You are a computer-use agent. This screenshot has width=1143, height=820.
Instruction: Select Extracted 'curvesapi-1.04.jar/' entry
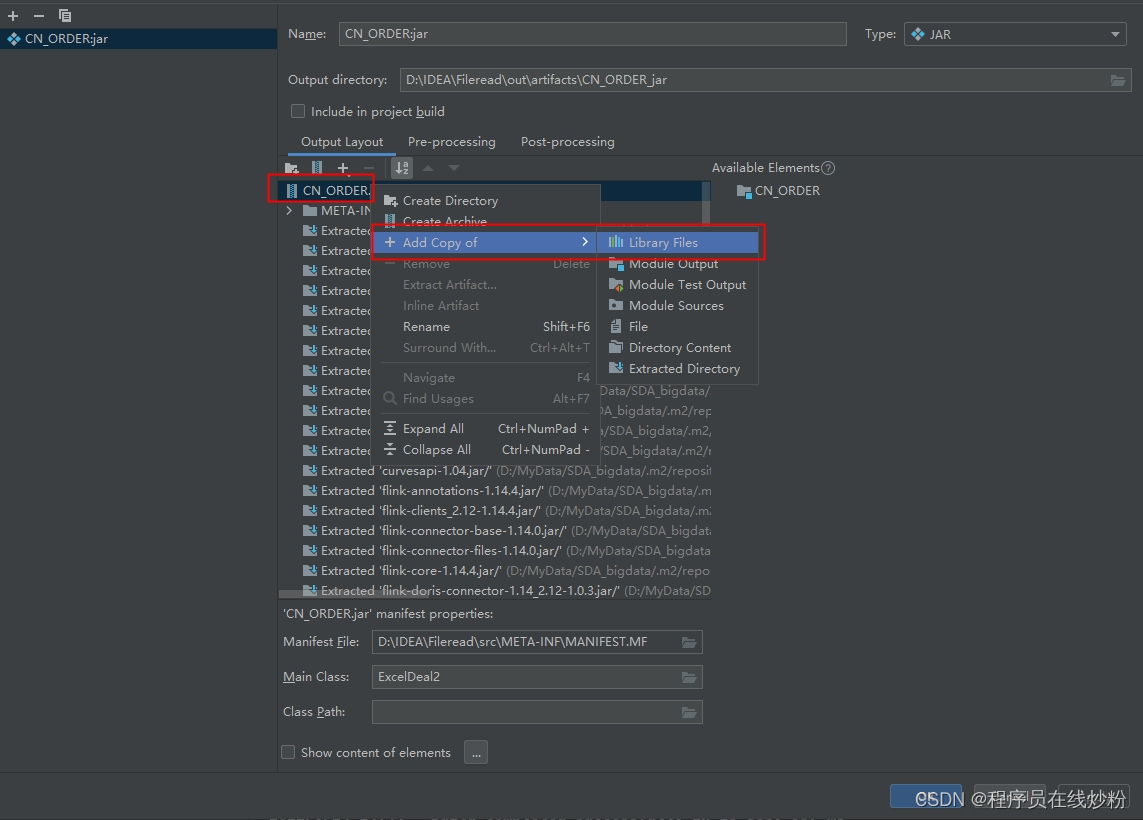(505, 472)
